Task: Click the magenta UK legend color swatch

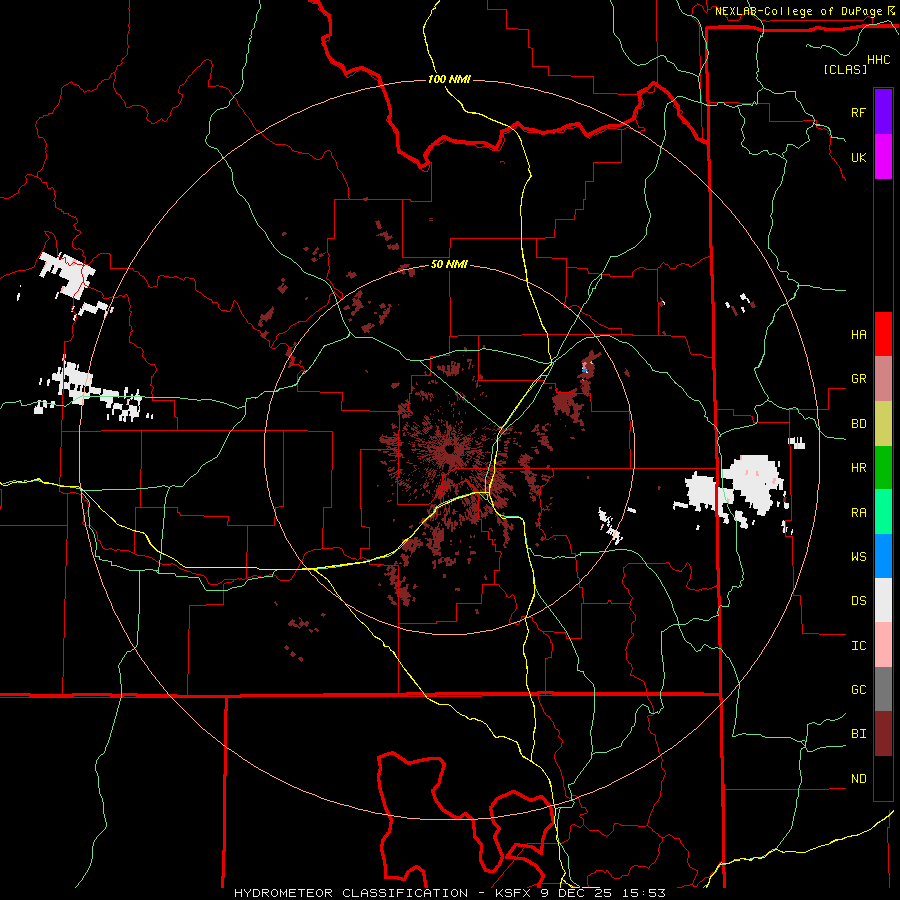Action: coord(883,157)
